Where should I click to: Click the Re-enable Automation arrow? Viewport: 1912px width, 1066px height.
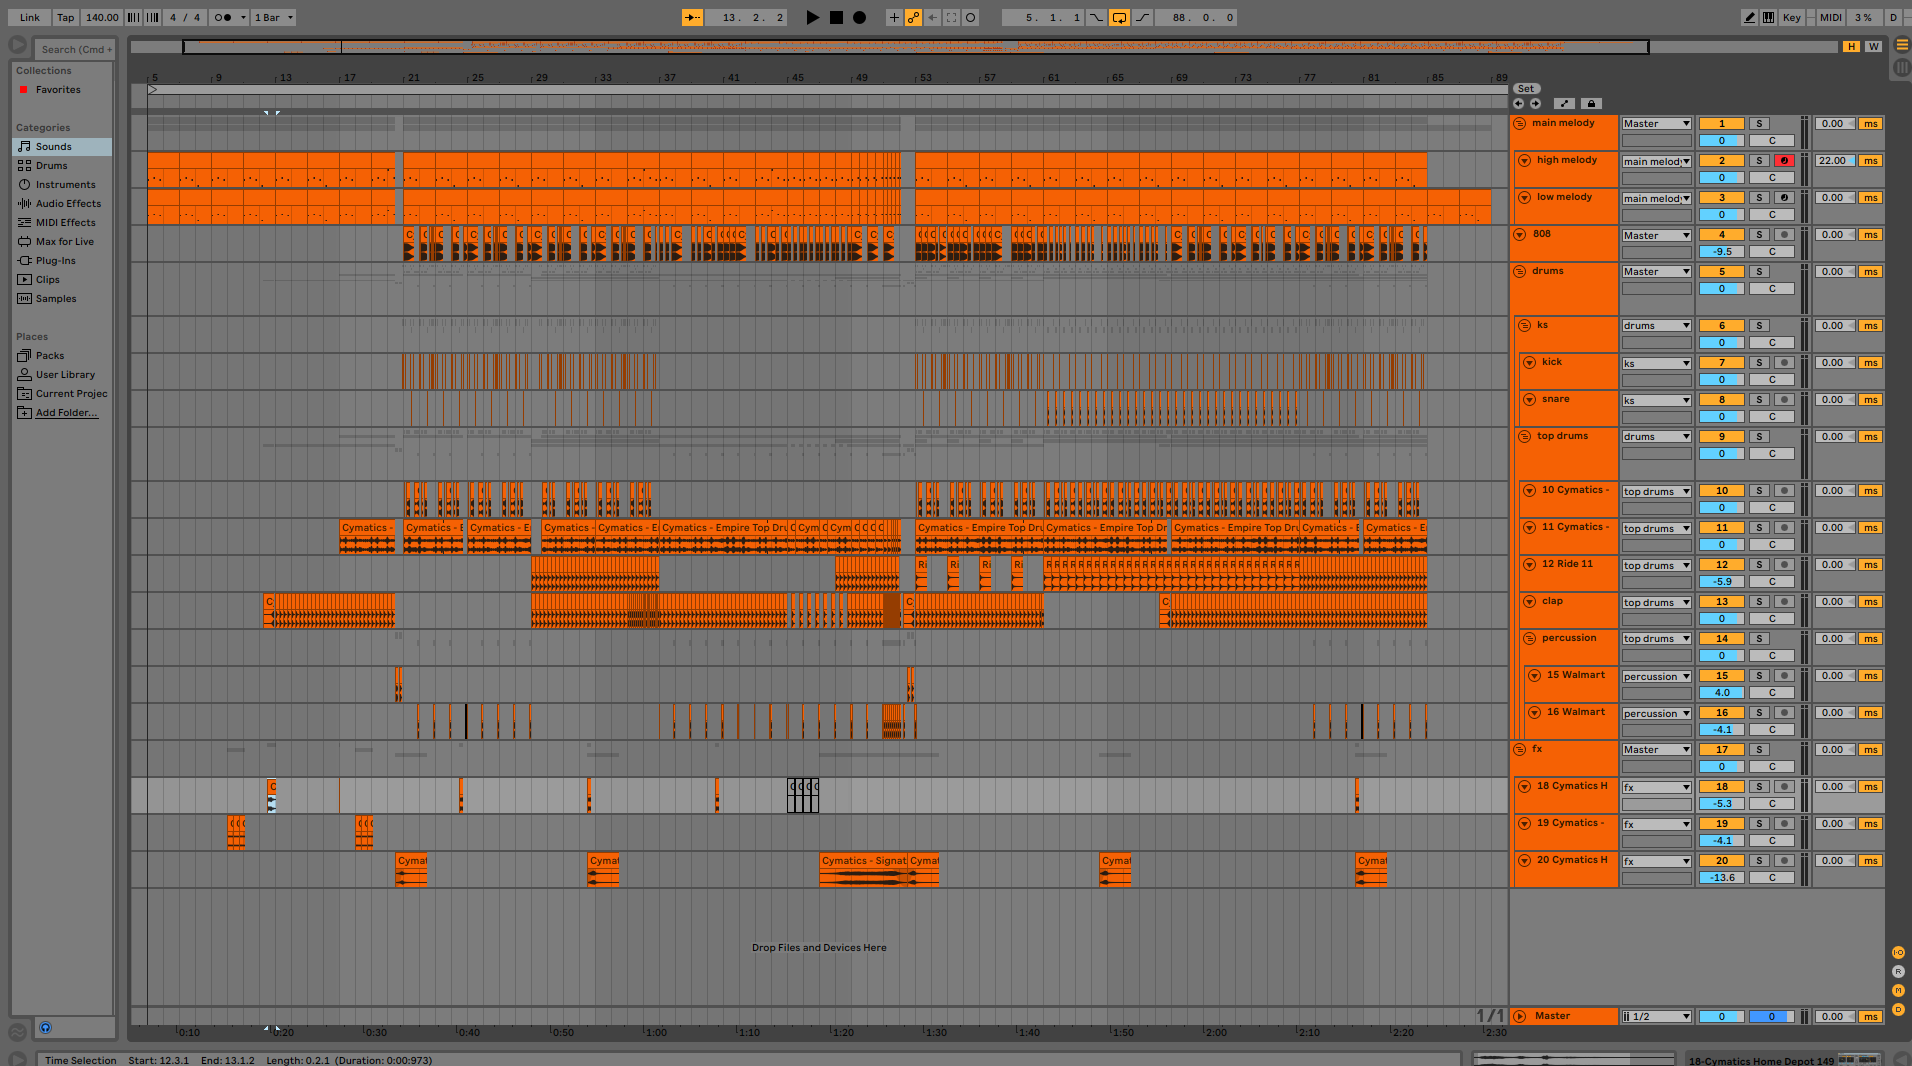click(x=932, y=17)
